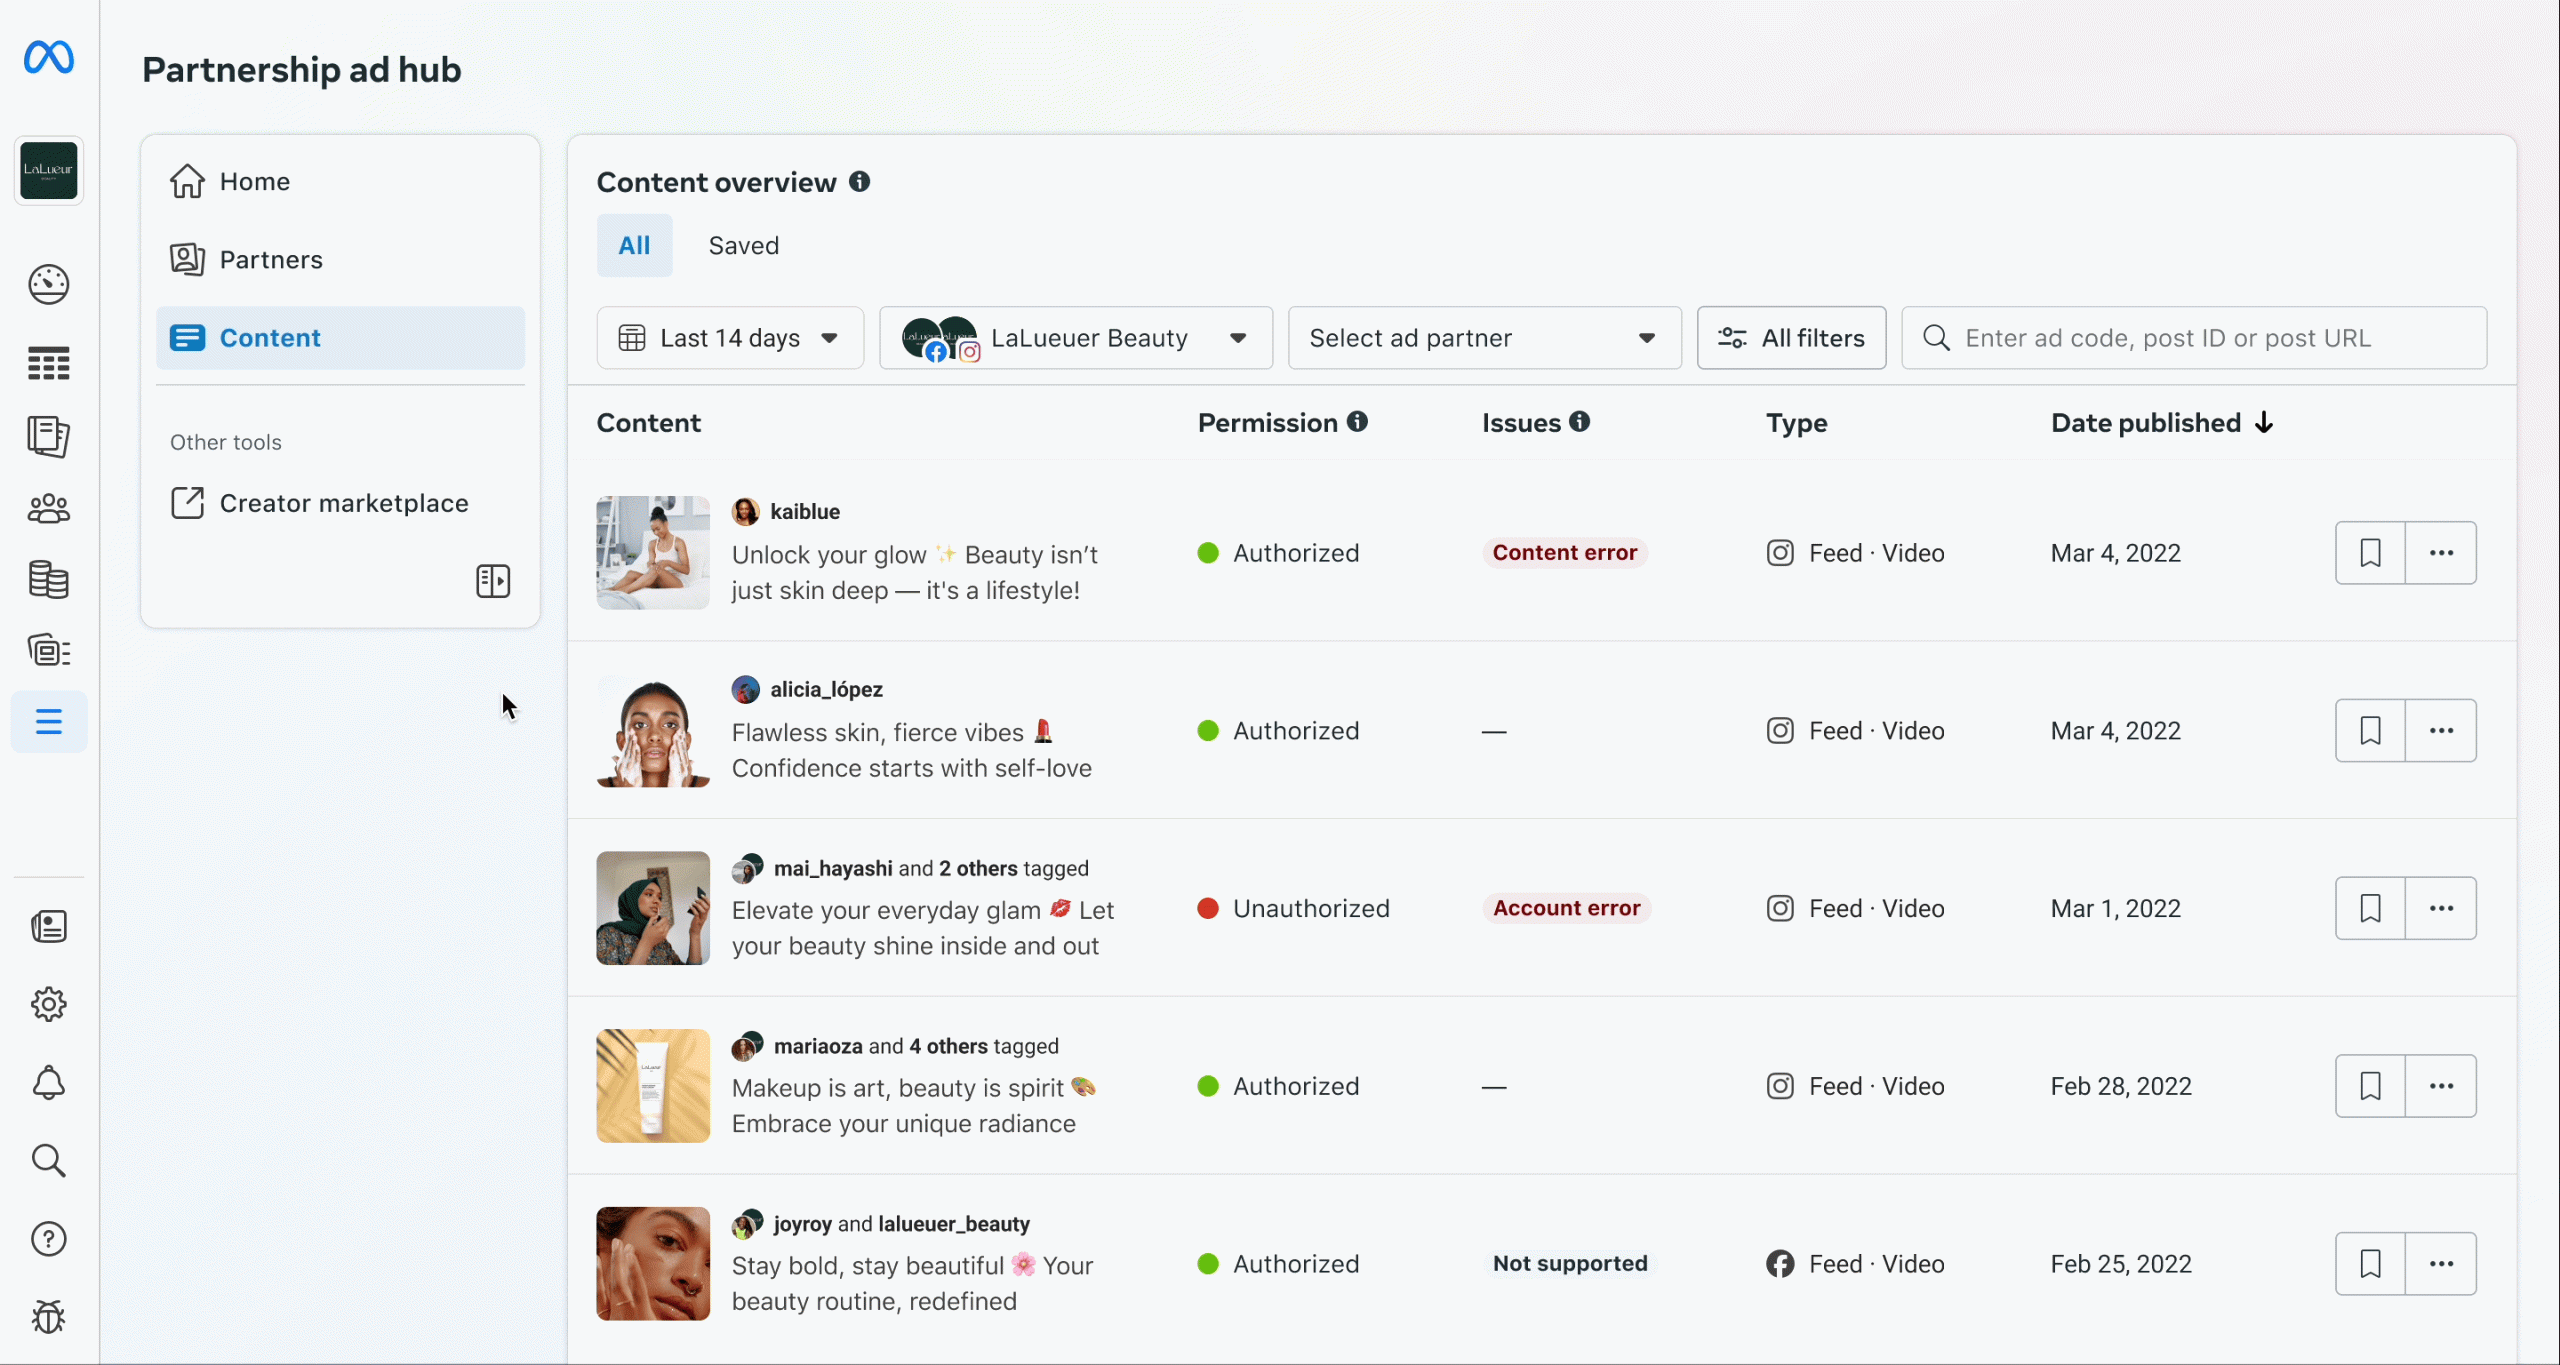Open the help question mark icon
The height and width of the screenshot is (1365, 2560).
click(48, 1239)
